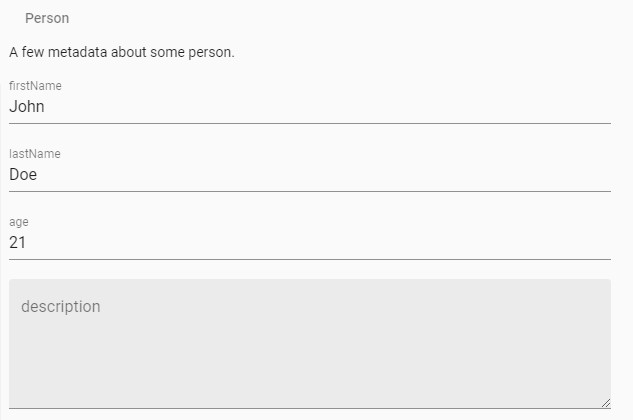Viewport: 633px width, 420px height.
Task: Click the lastName floating label
Action: pos(35,154)
